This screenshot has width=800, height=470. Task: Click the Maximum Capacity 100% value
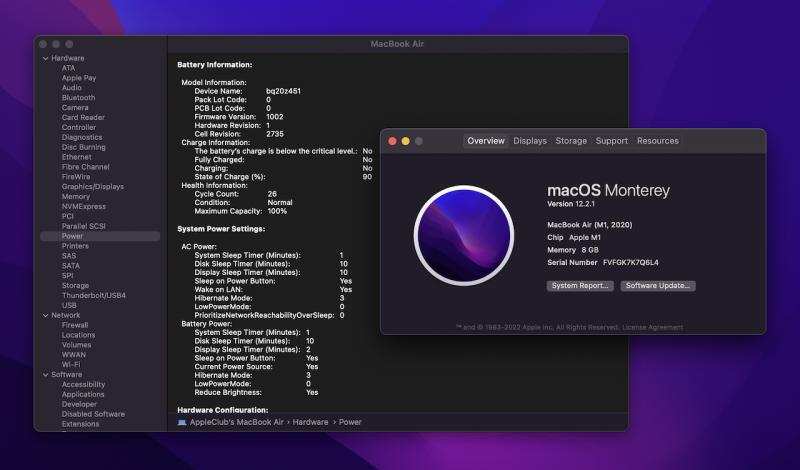[277, 211]
